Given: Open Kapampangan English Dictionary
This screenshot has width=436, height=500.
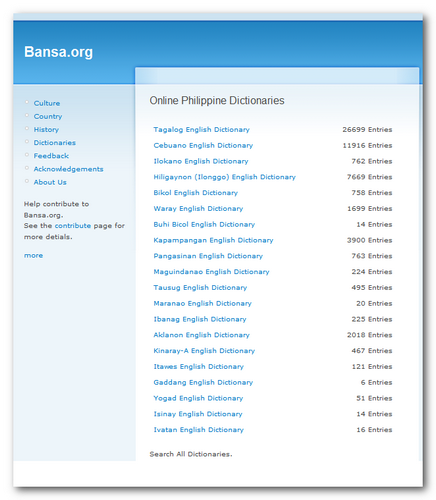Looking at the screenshot, I should (213, 240).
